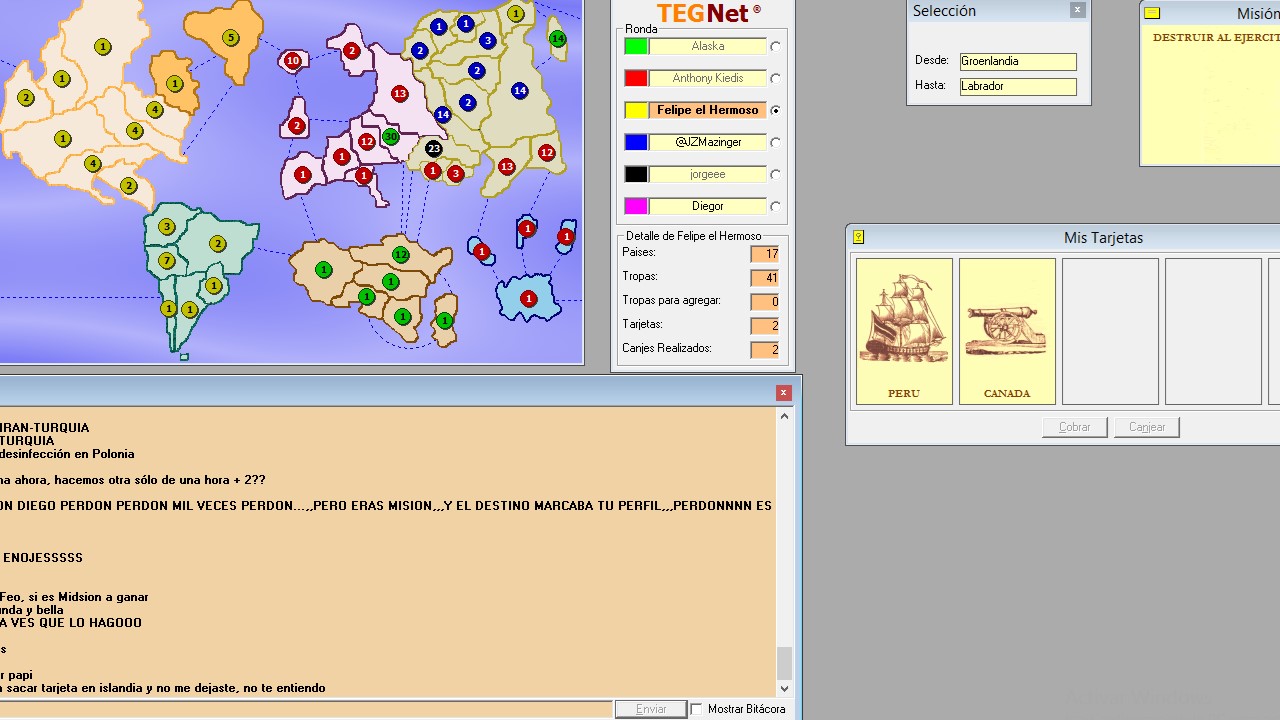Click the @JZMazinger player name
Image resolution: width=1280 pixels, height=720 pixels.
click(708, 142)
